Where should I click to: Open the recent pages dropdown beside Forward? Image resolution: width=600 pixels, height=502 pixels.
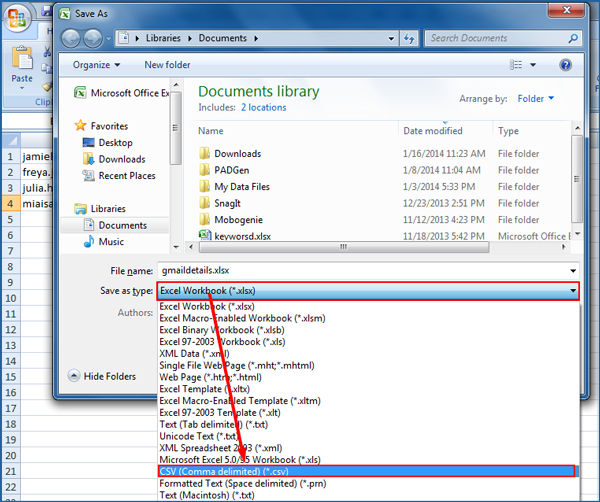109,39
